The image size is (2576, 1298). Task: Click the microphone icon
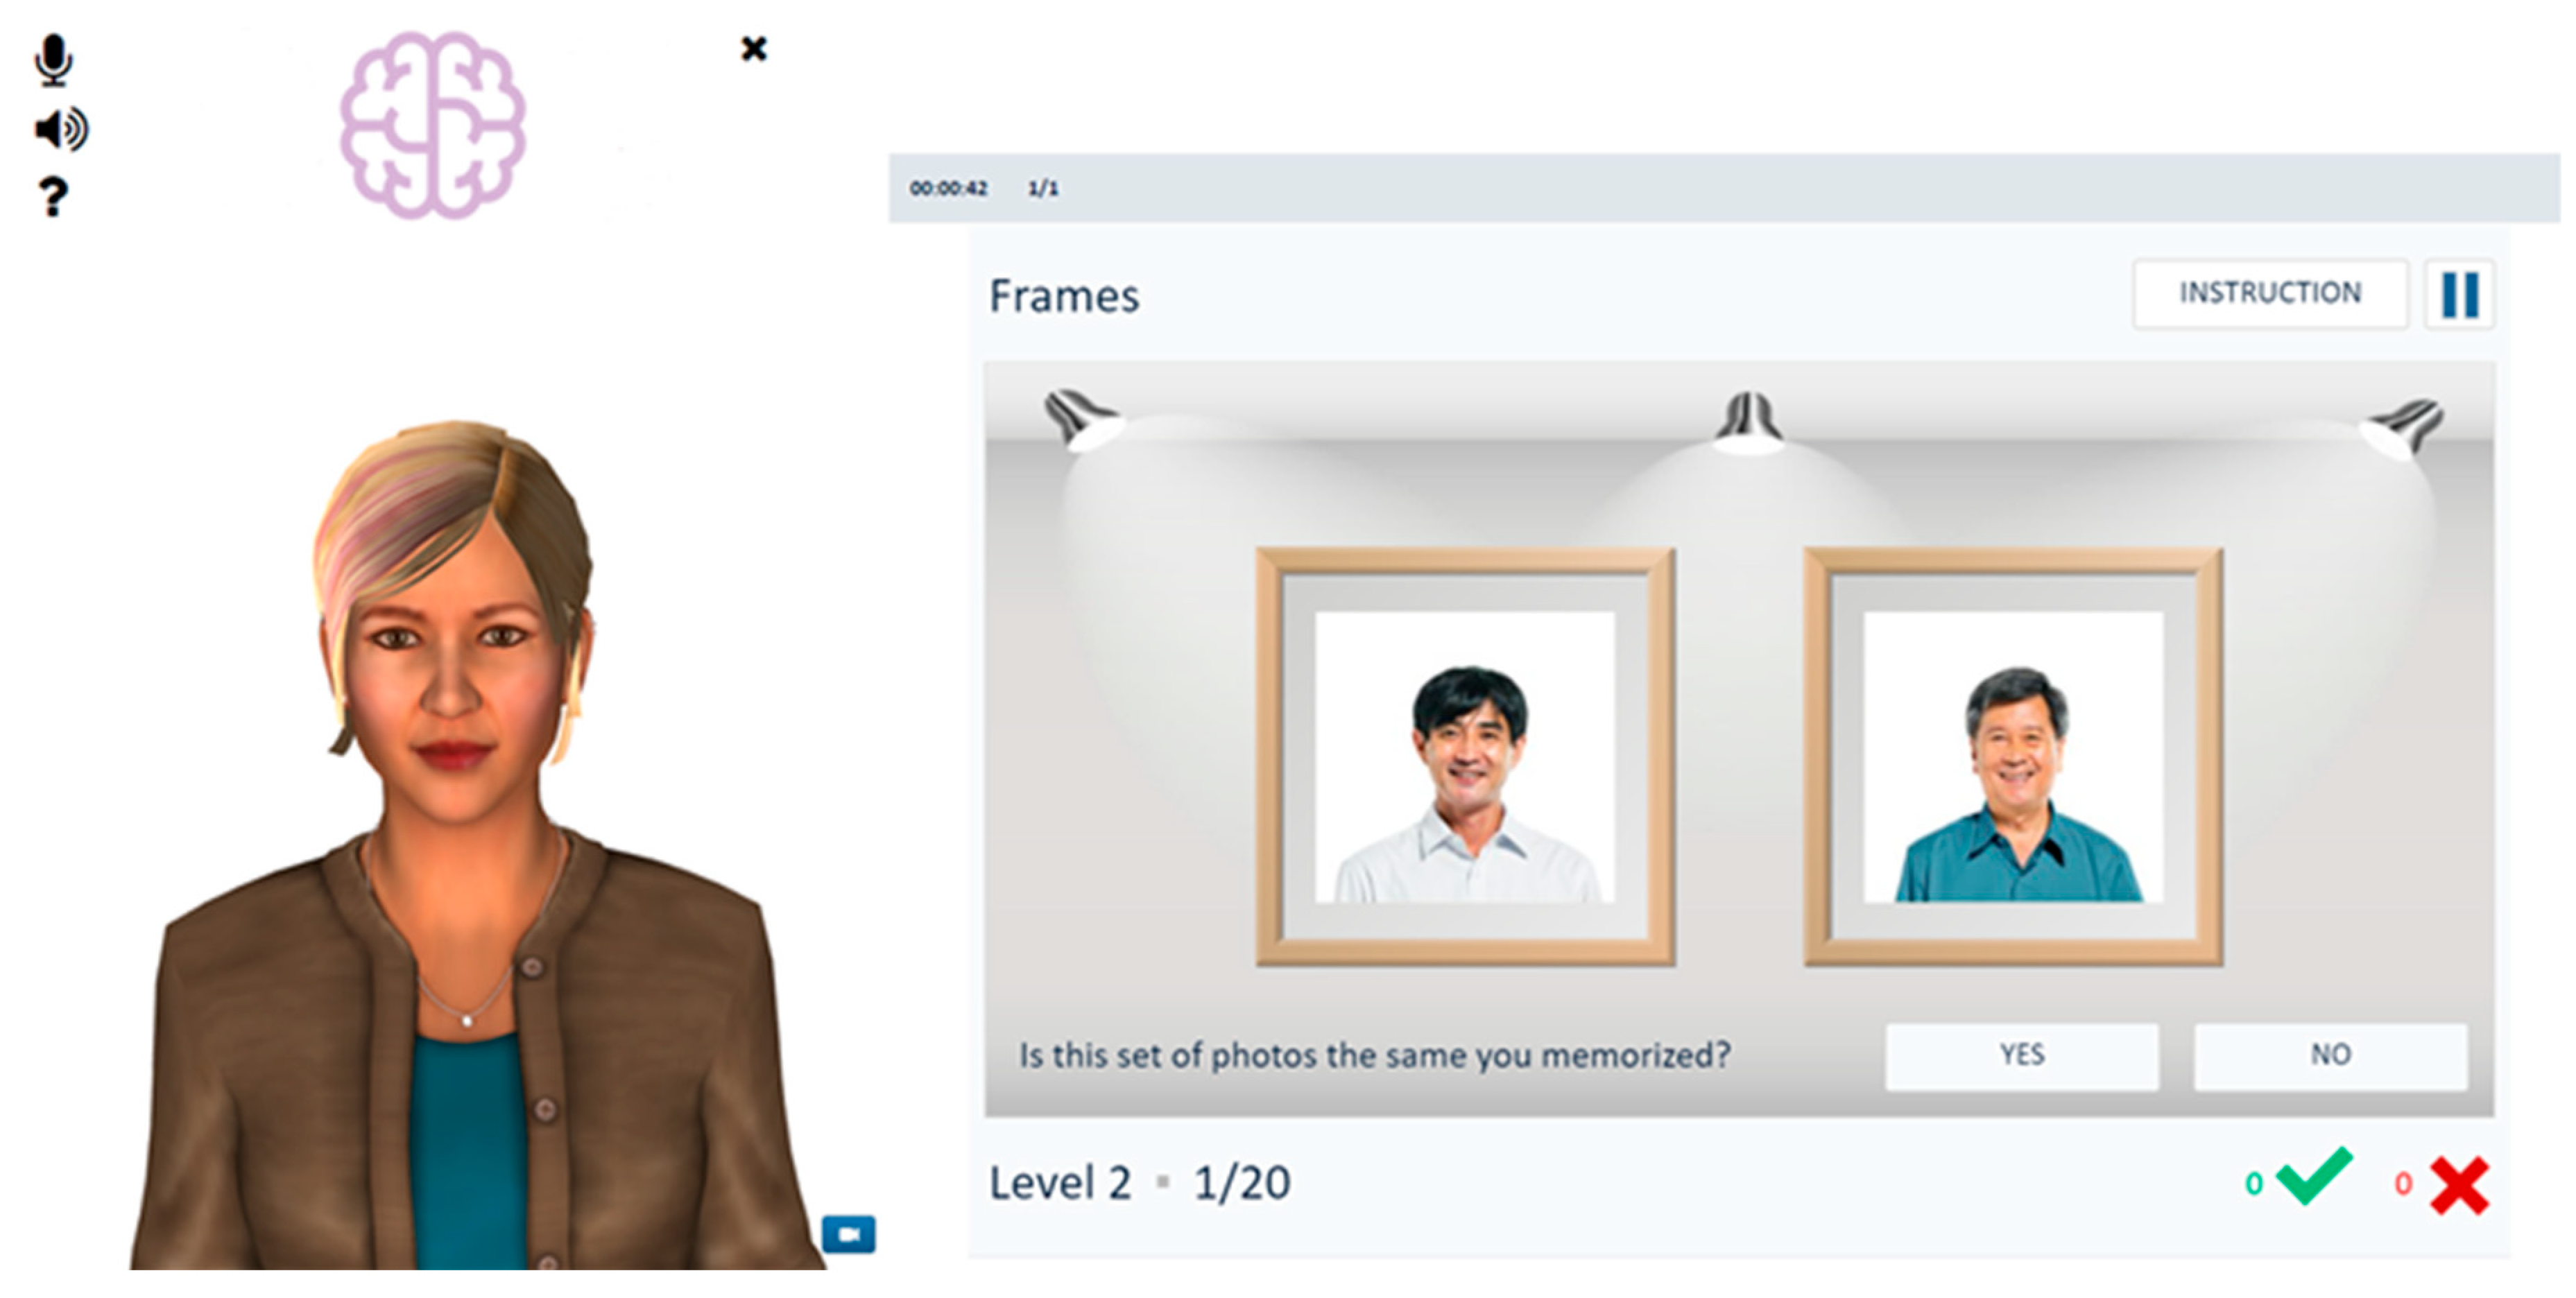[x=53, y=59]
